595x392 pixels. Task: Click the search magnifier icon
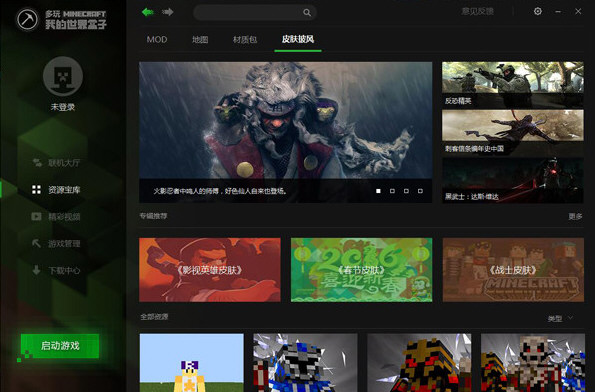tap(307, 13)
